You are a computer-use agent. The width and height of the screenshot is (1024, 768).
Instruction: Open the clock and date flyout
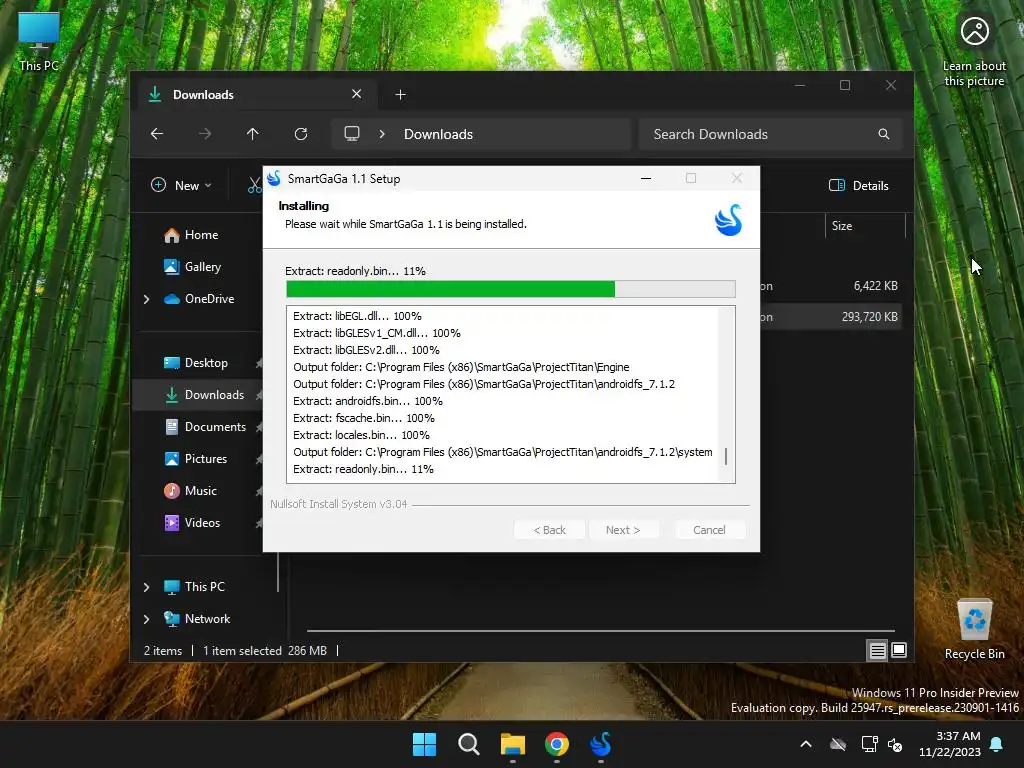click(950, 744)
